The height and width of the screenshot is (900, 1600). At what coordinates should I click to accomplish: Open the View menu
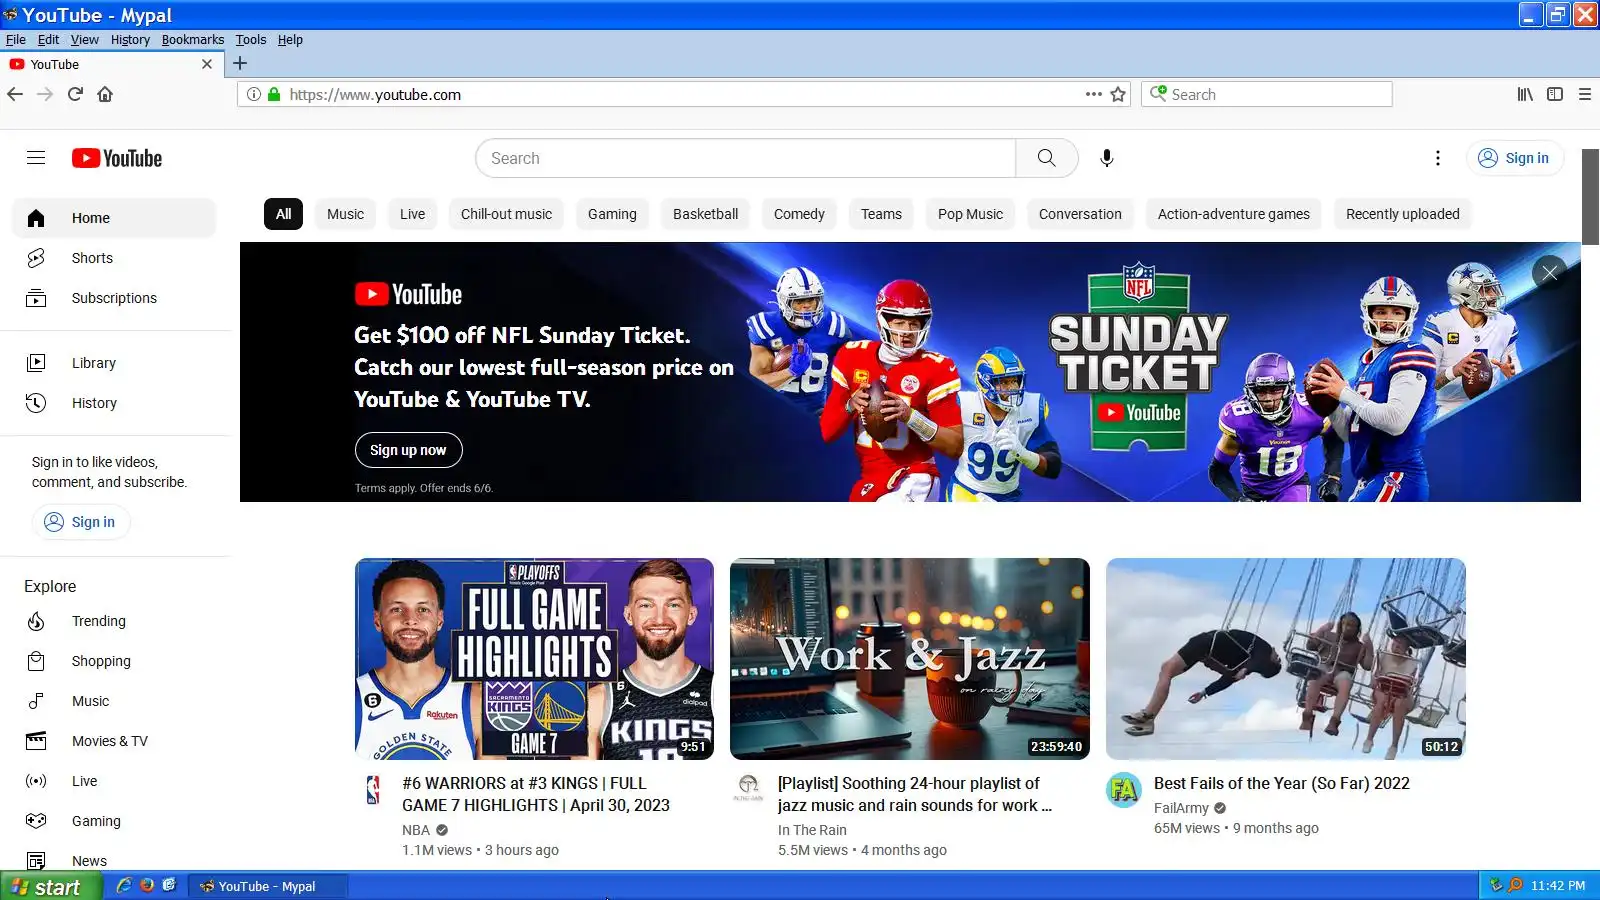point(85,40)
